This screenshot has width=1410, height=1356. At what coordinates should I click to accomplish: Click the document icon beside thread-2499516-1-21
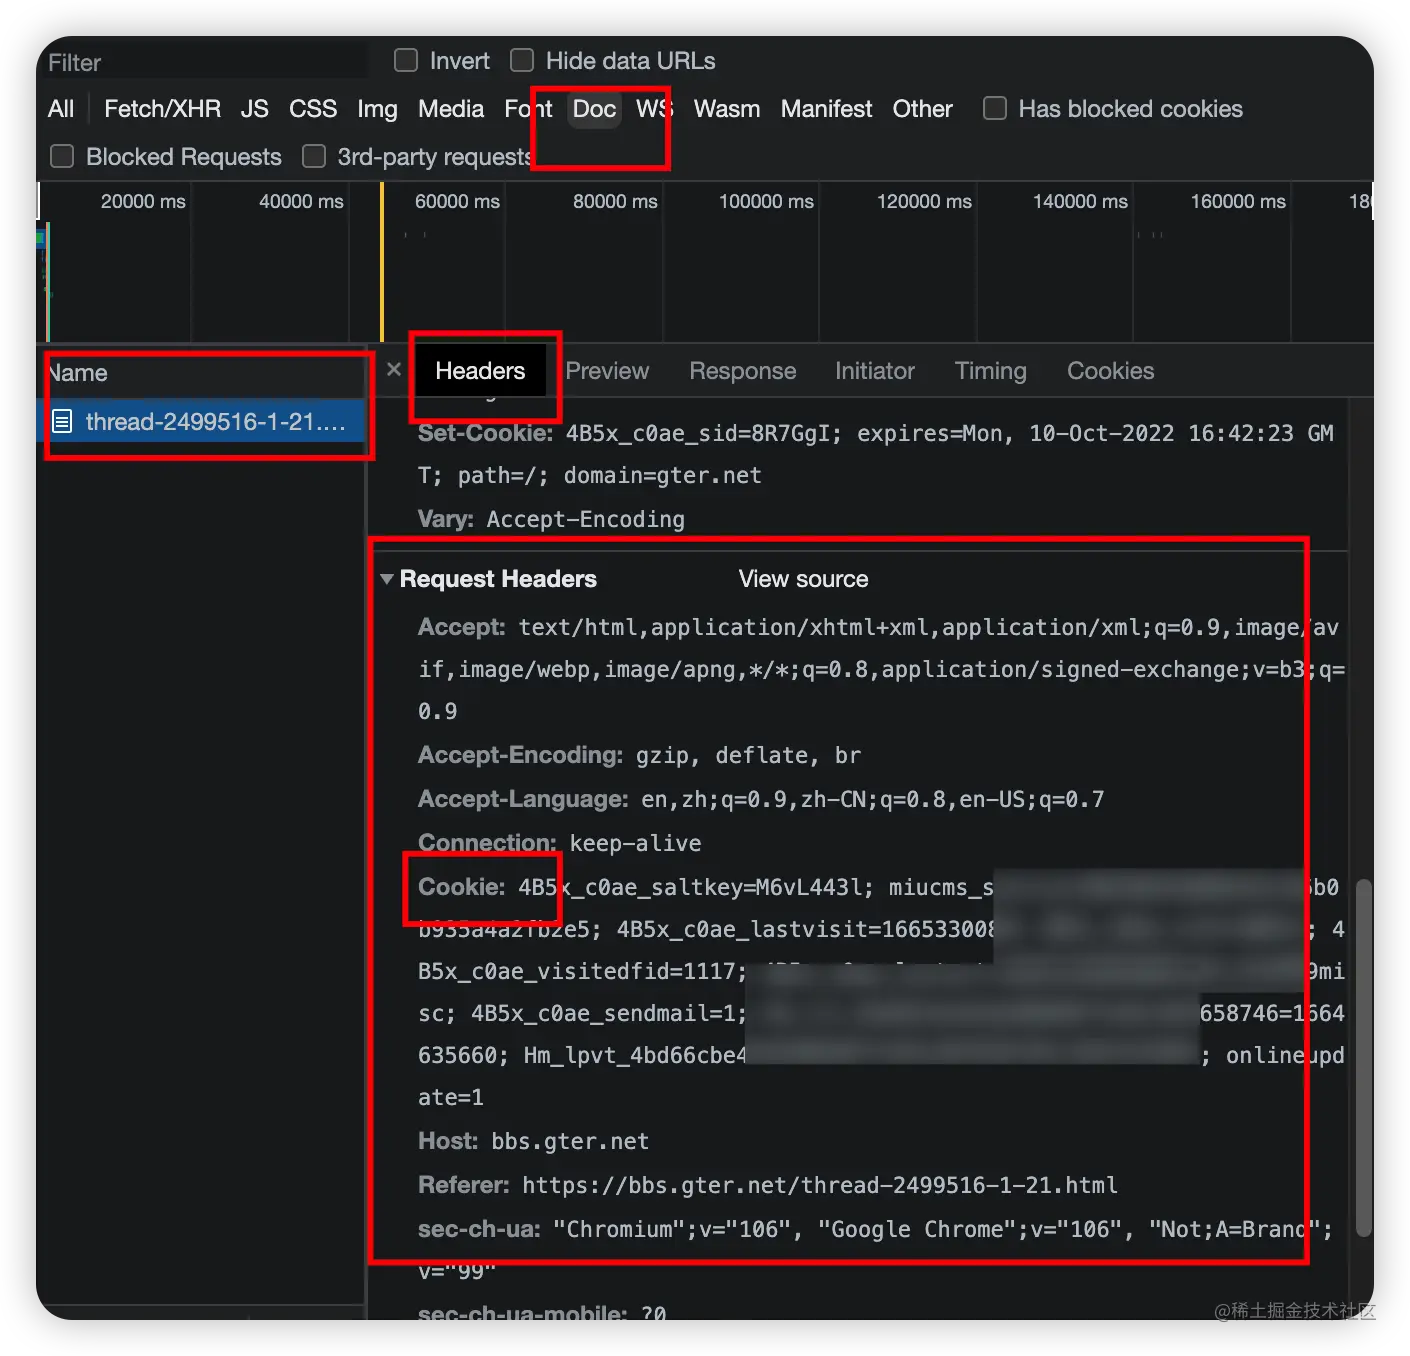pyautogui.click(x=62, y=422)
